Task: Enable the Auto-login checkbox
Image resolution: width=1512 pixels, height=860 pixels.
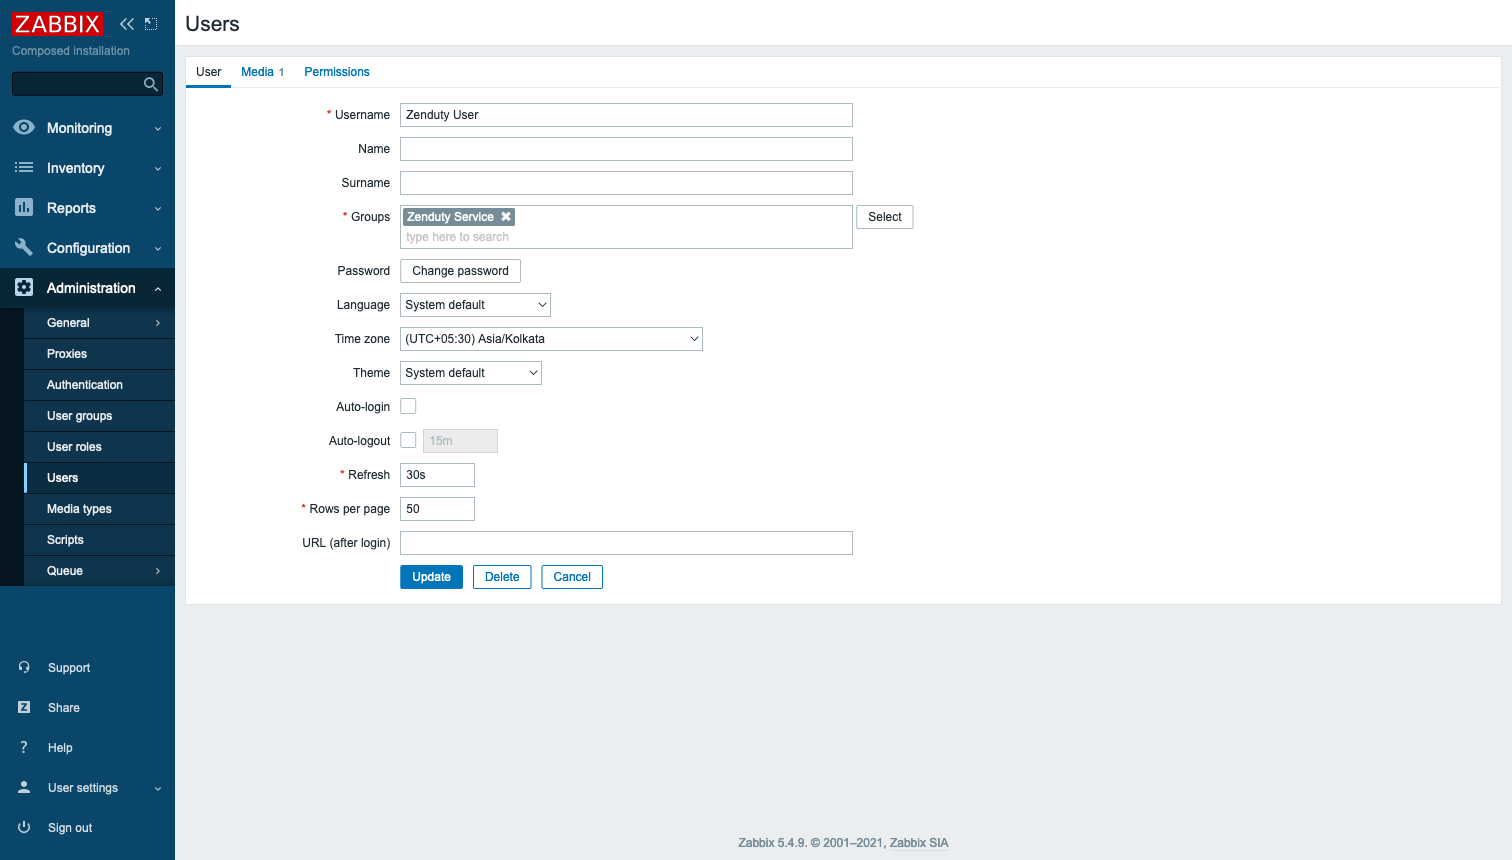Action: point(408,406)
